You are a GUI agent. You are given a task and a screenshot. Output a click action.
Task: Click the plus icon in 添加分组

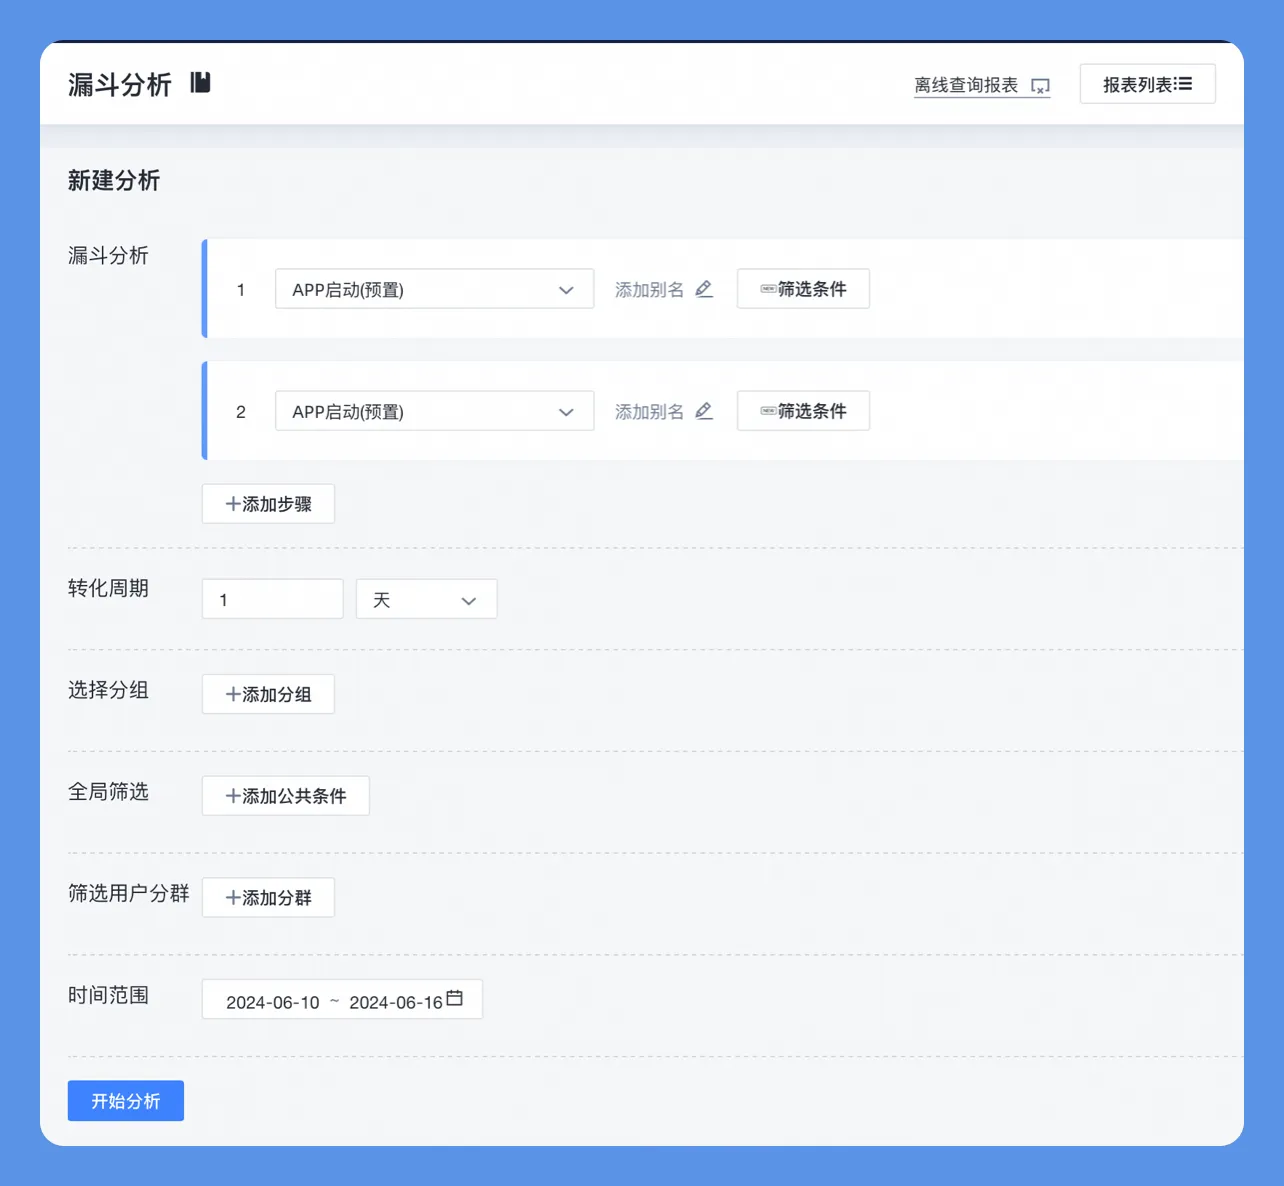click(x=233, y=694)
